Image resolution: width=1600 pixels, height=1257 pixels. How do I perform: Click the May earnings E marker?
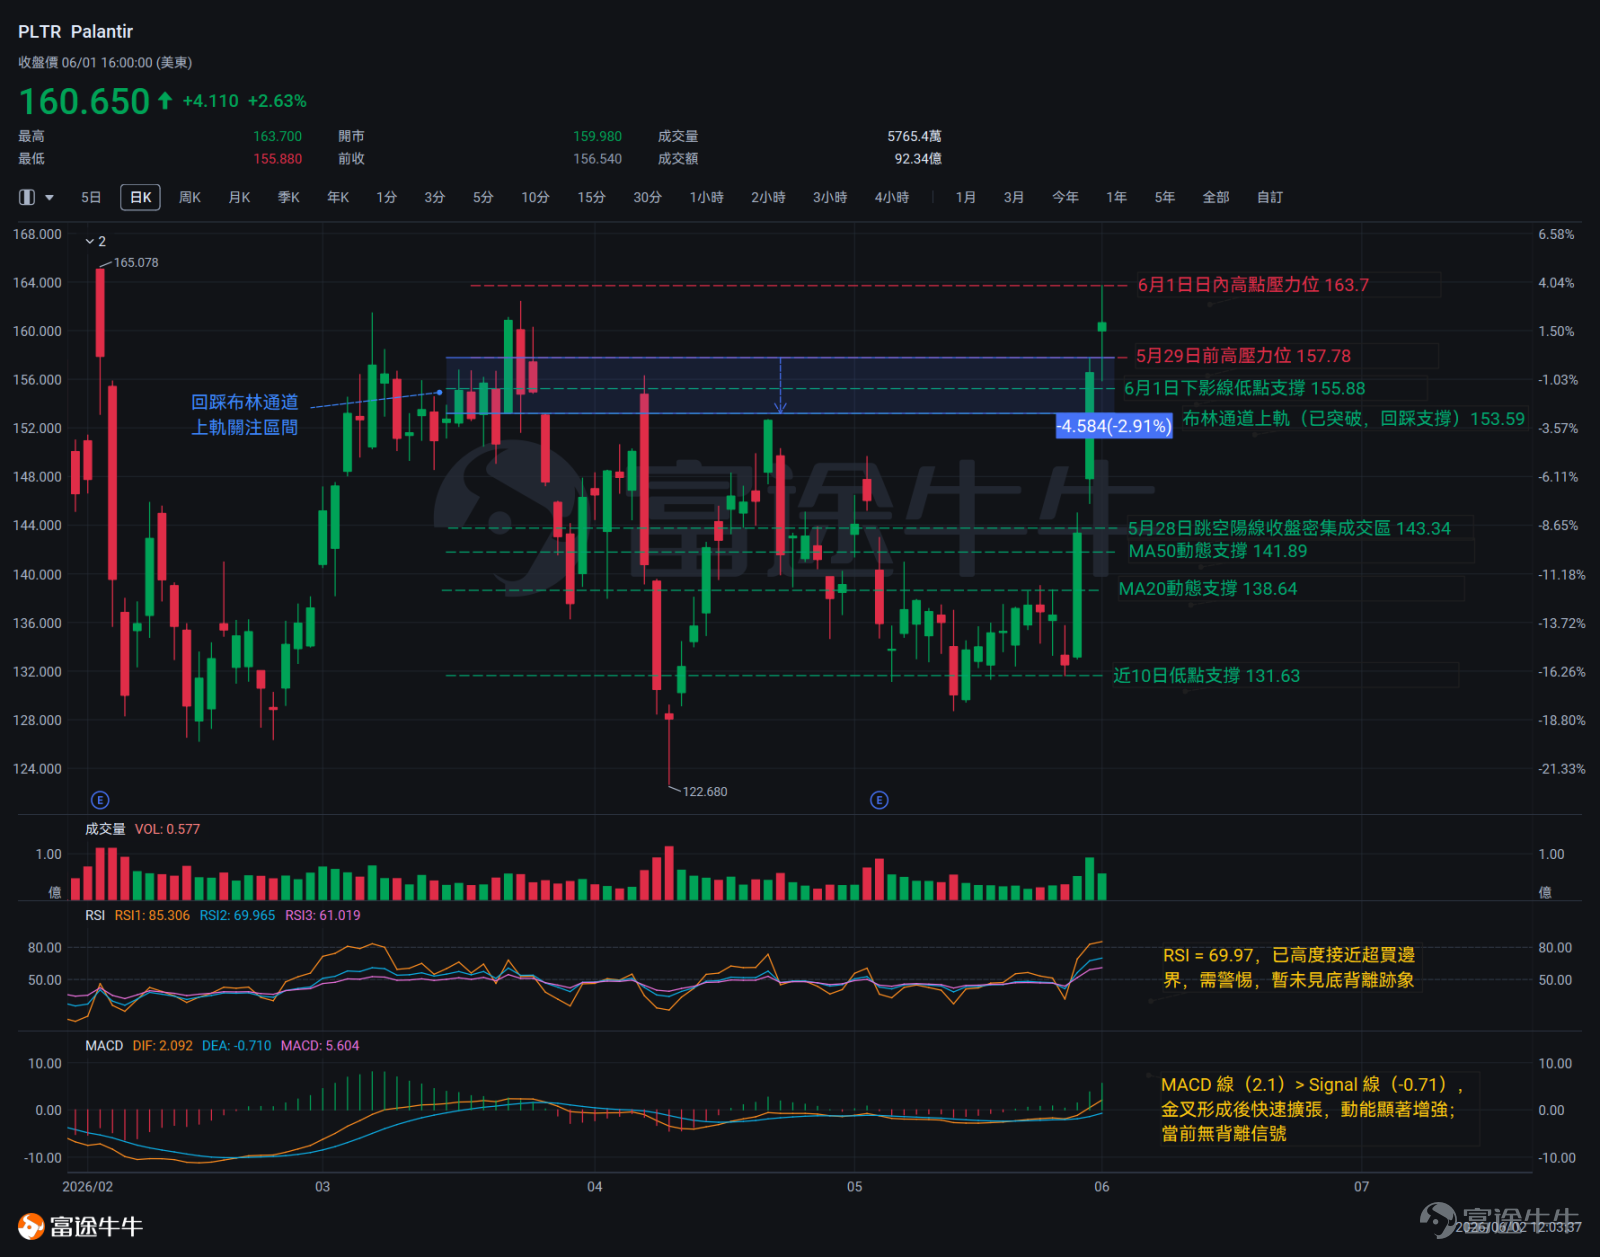point(879,800)
